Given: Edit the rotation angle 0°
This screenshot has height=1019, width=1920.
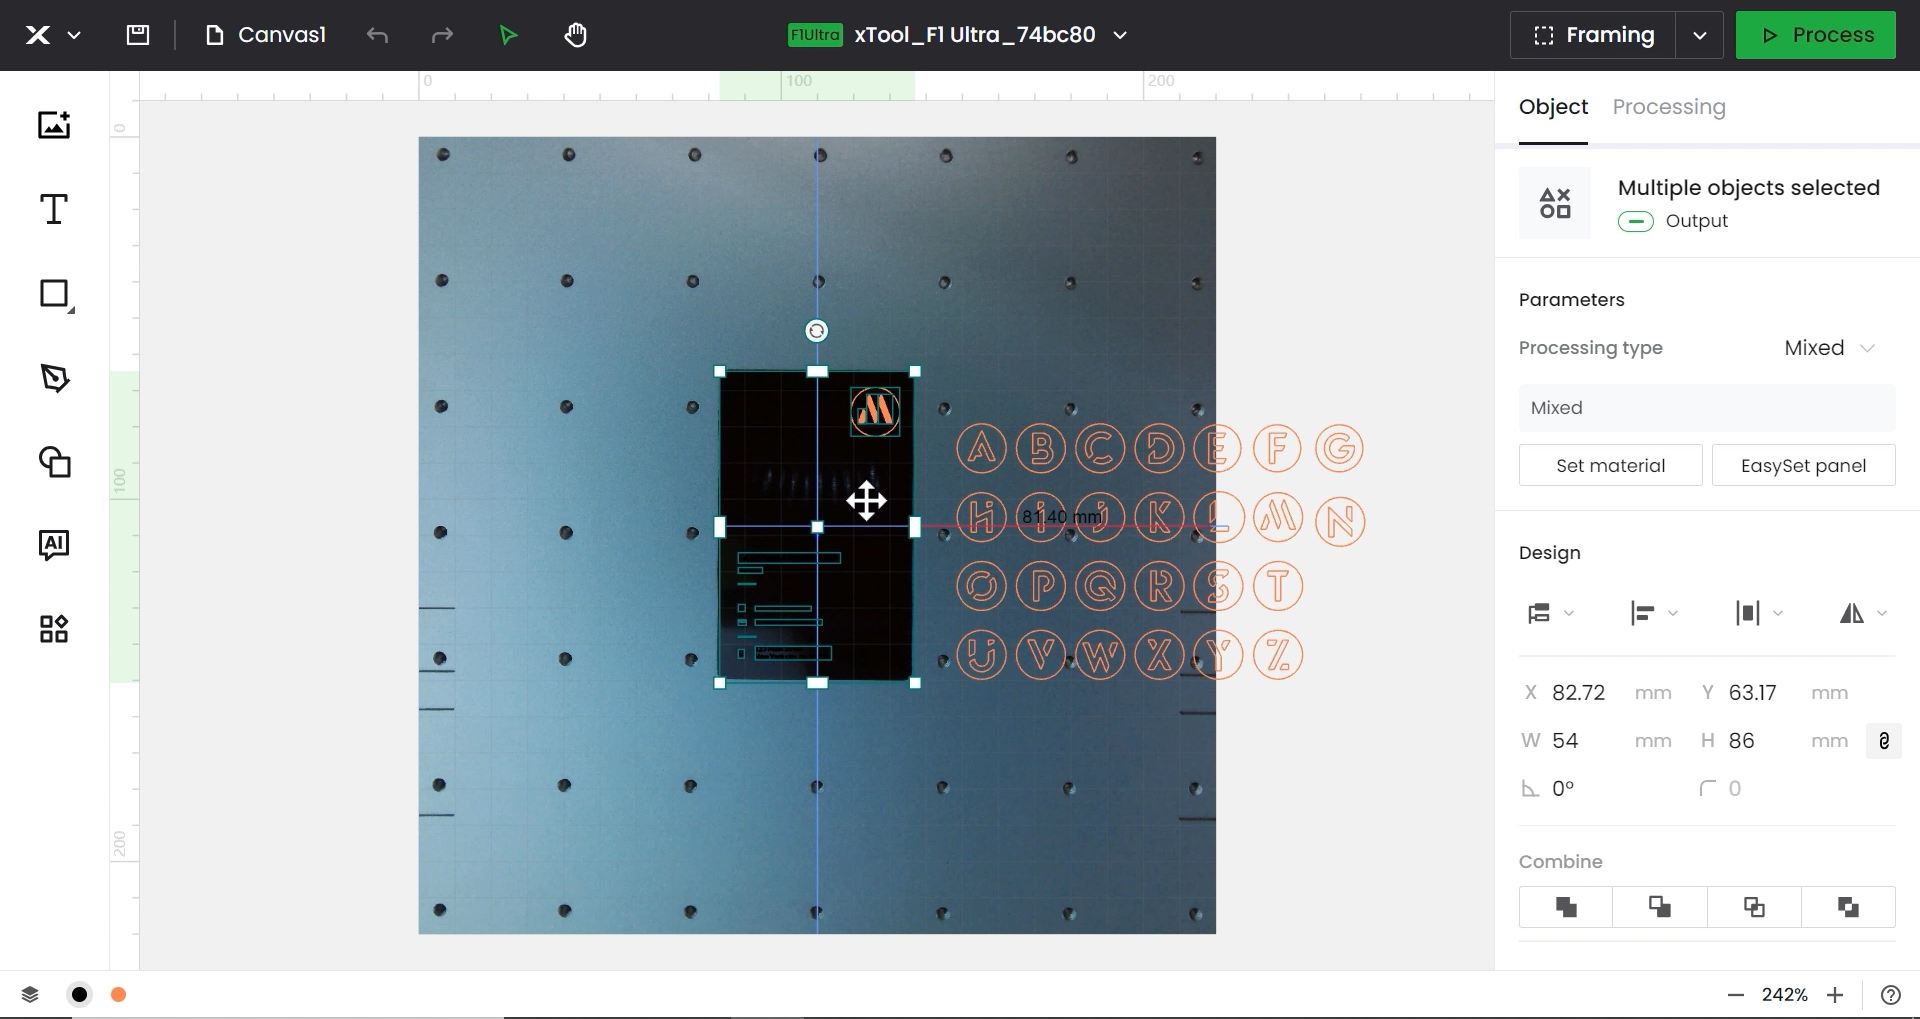Looking at the screenshot, I should [x=1563, y=789].
